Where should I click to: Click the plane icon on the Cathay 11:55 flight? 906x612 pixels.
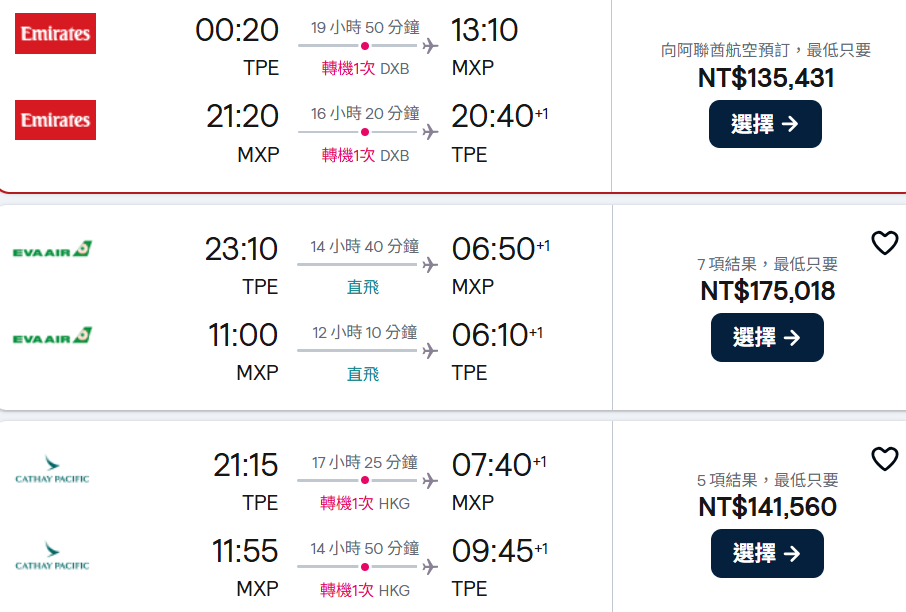(430, 568)
